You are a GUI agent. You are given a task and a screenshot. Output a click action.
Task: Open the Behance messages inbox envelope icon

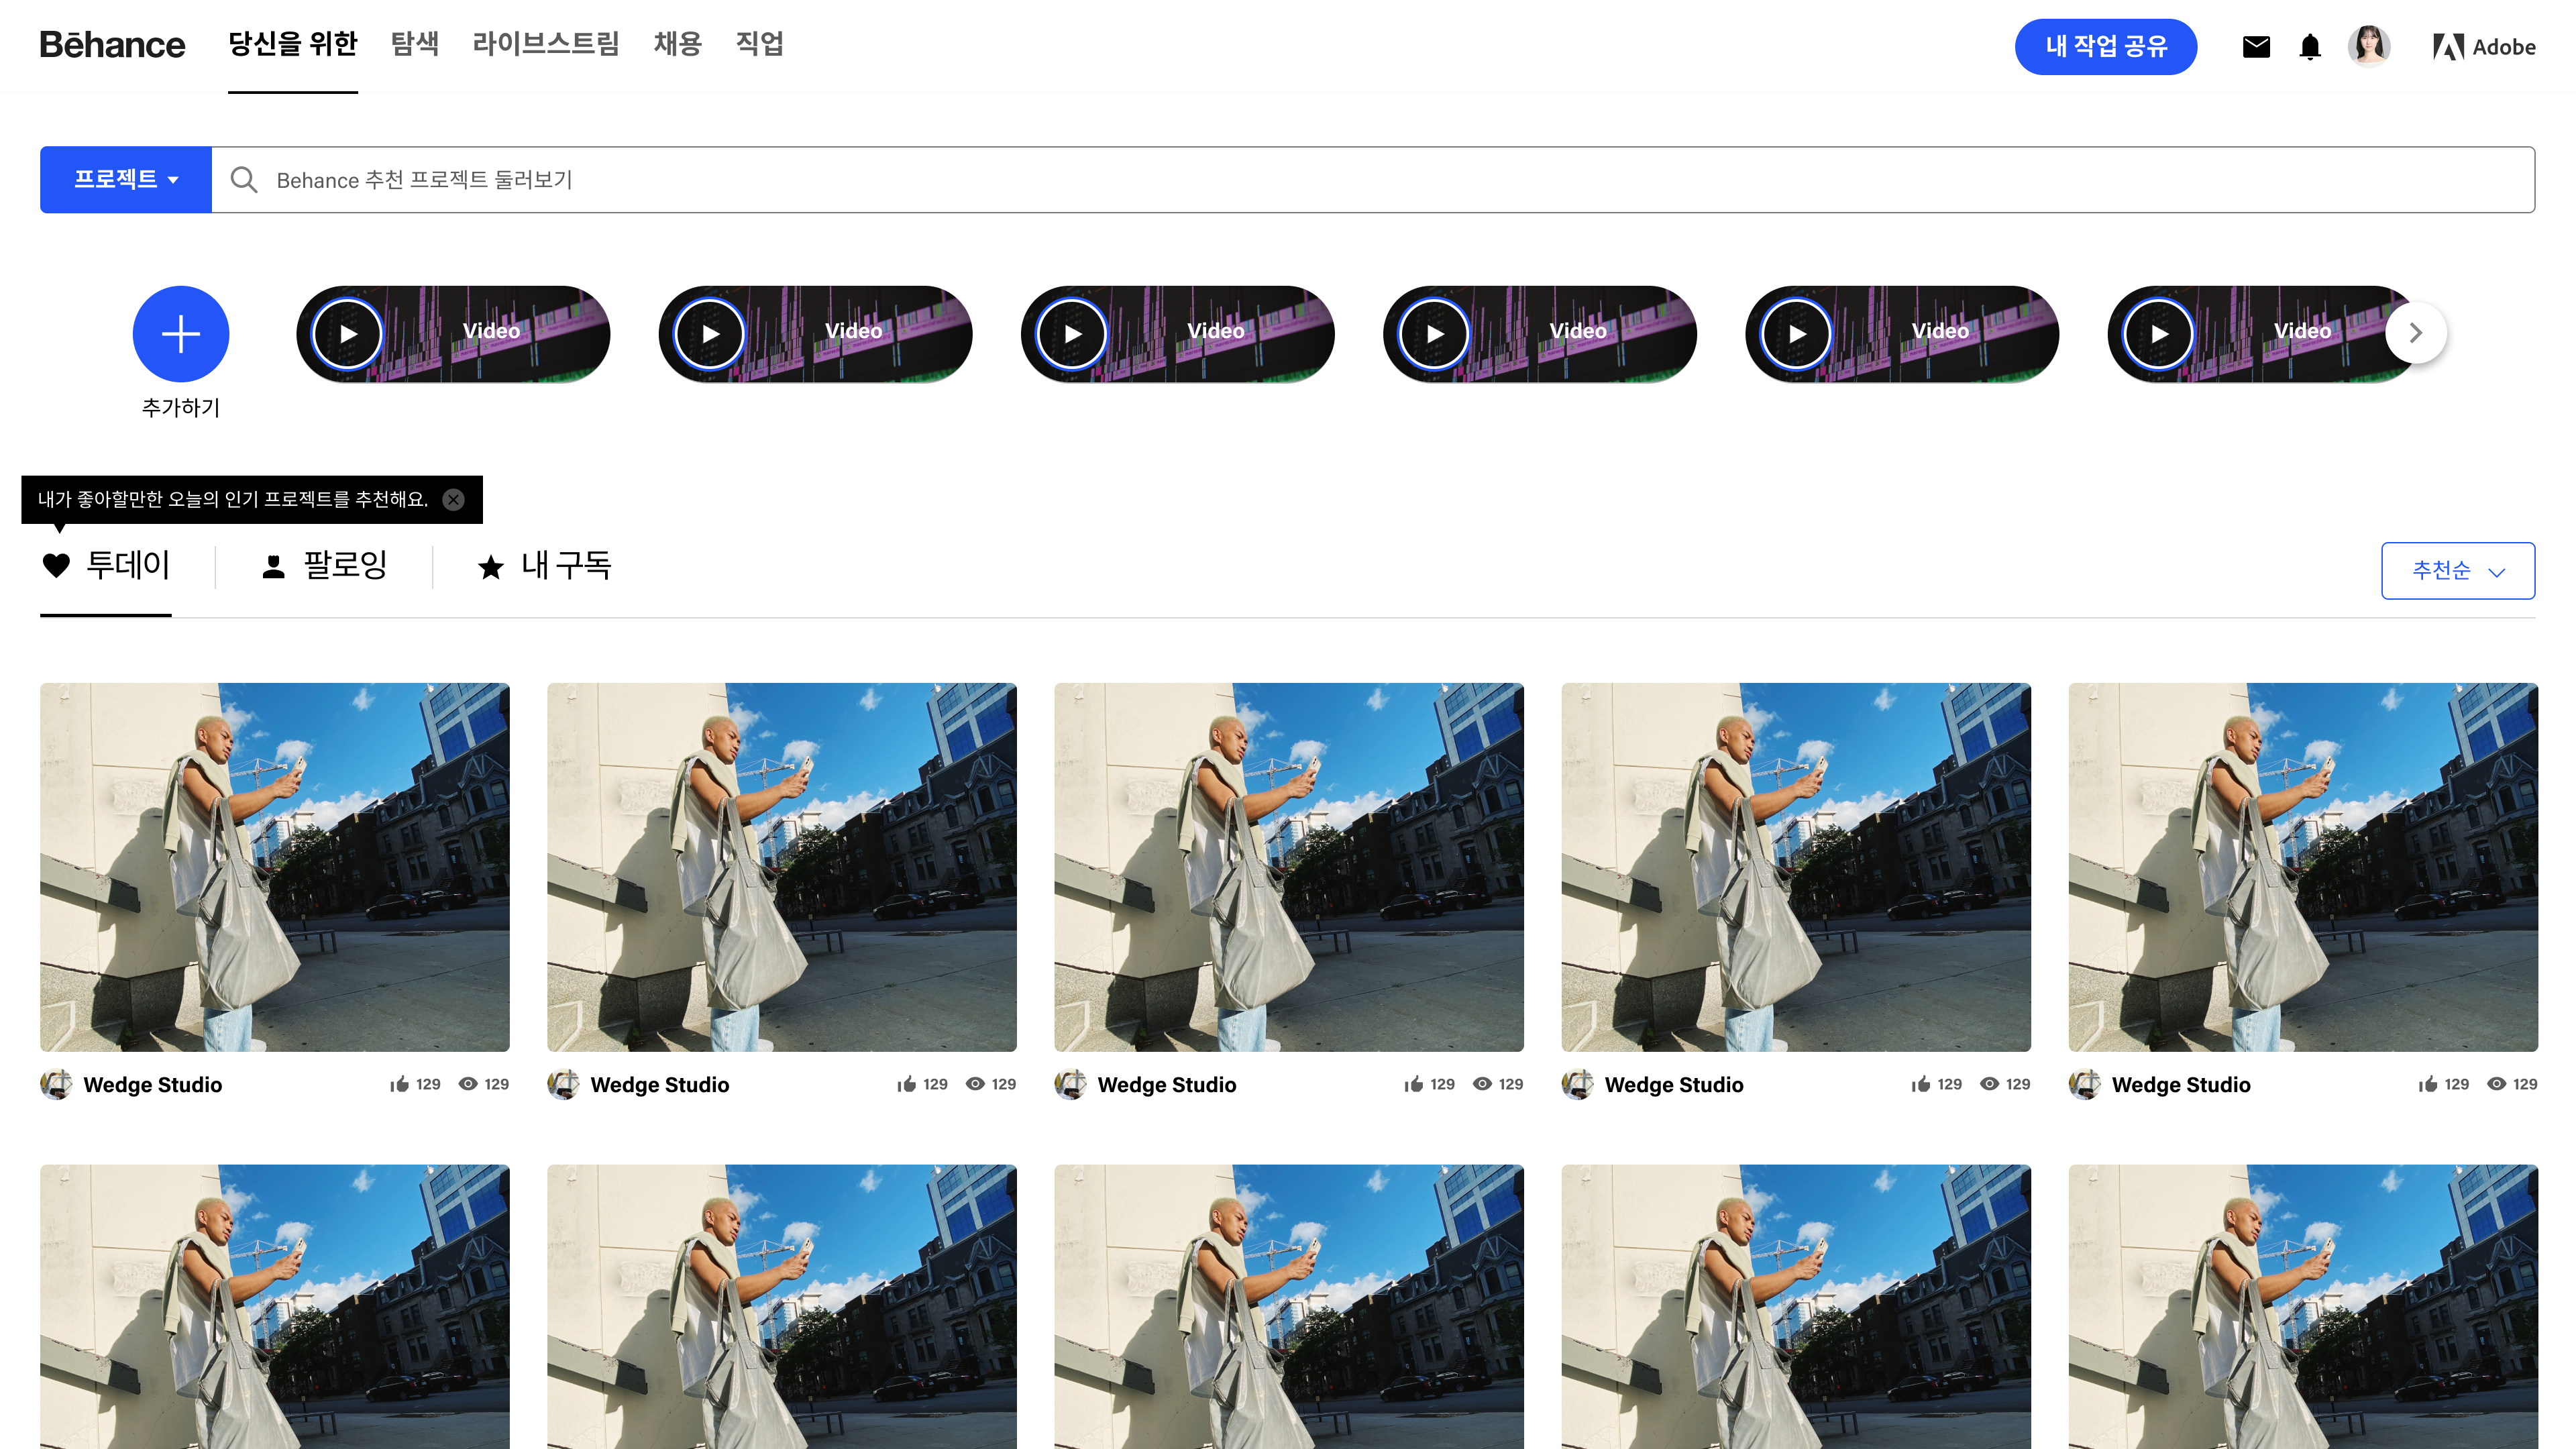(x=2256, y=46)
